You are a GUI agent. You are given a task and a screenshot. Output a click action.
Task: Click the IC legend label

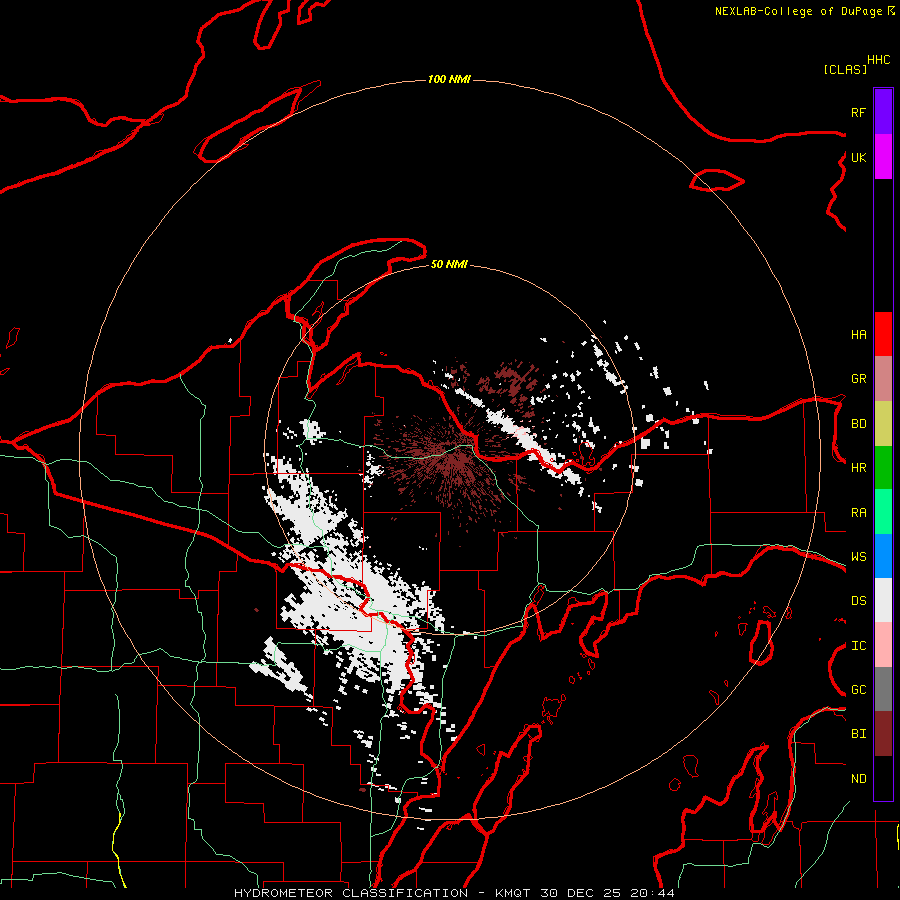coord(858,646)
